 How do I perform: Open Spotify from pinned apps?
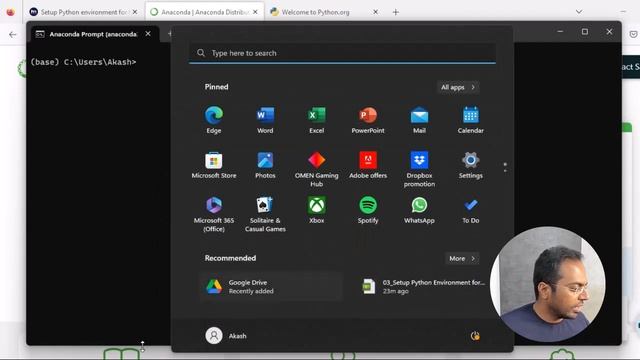point(368,210)
